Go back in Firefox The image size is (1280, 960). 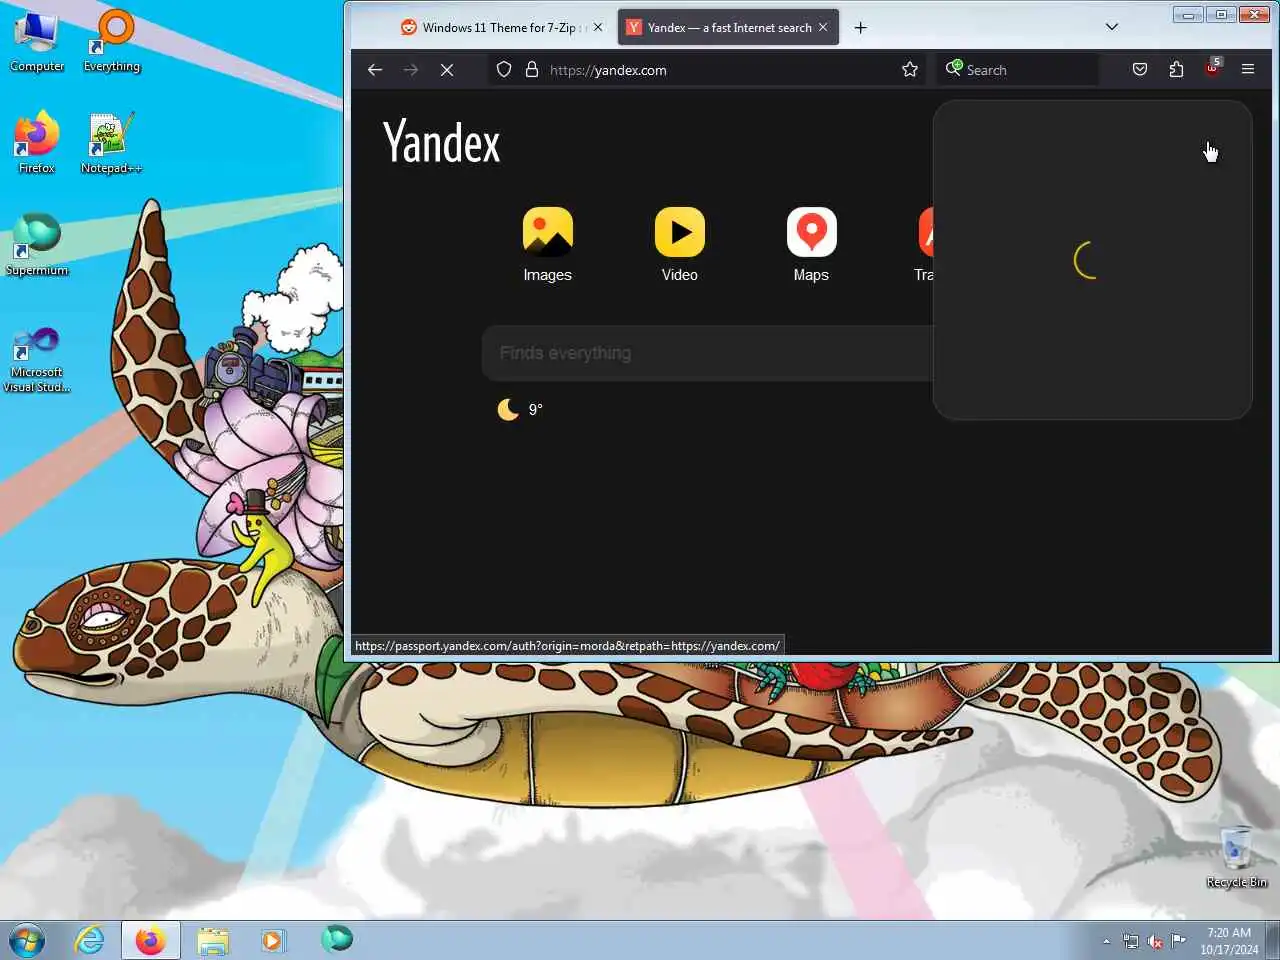click(375, 70)
